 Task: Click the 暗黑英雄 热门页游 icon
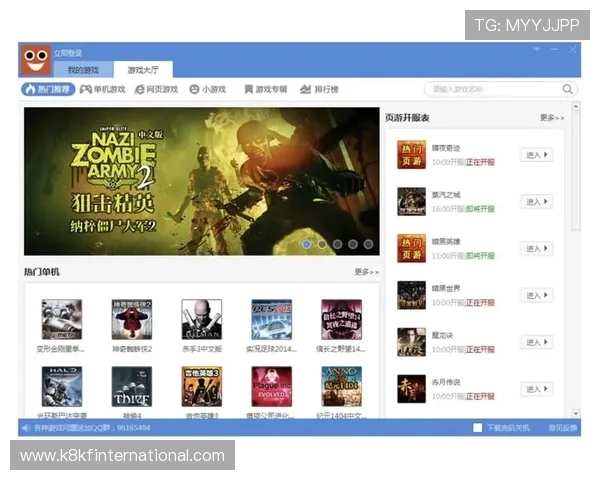[x=411, y=248]
